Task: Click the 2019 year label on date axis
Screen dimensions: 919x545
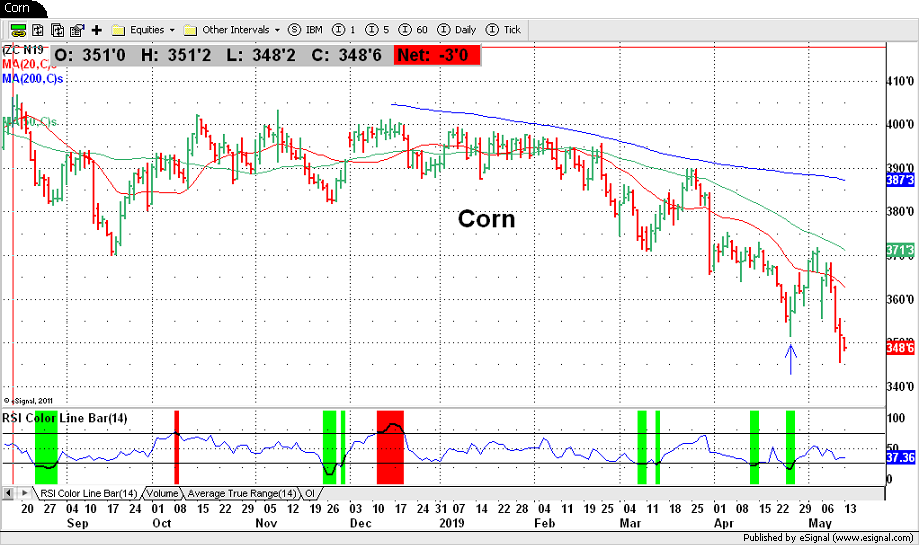Action: click(451, 523)
